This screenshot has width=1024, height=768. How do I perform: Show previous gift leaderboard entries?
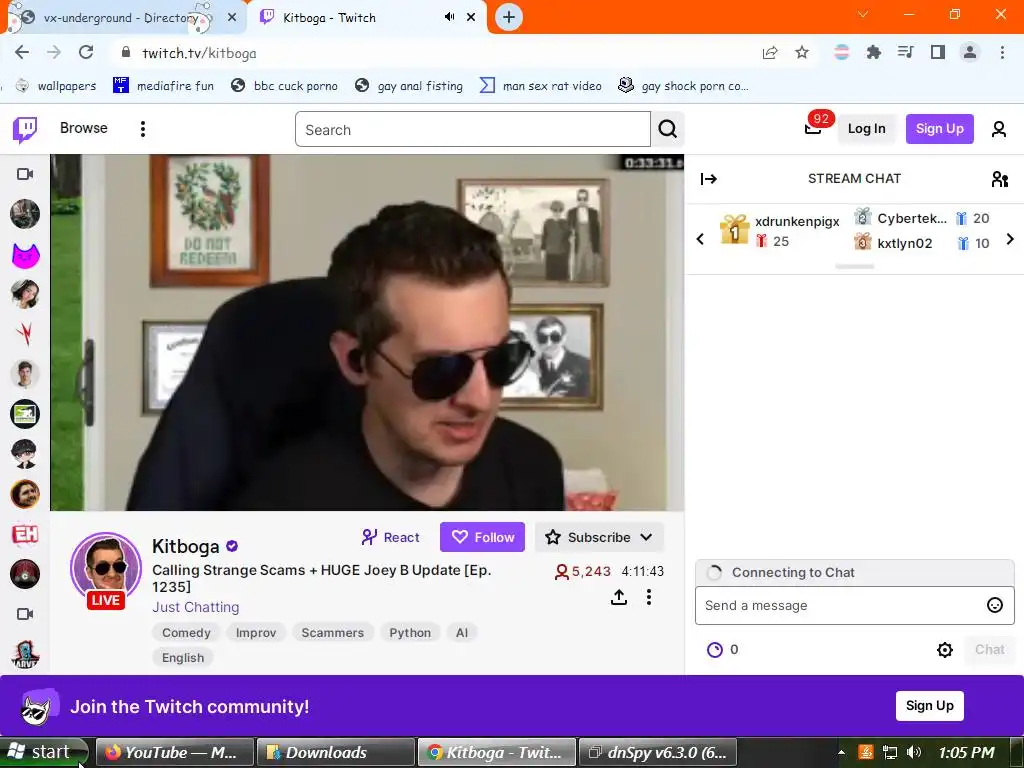point(700,239)
